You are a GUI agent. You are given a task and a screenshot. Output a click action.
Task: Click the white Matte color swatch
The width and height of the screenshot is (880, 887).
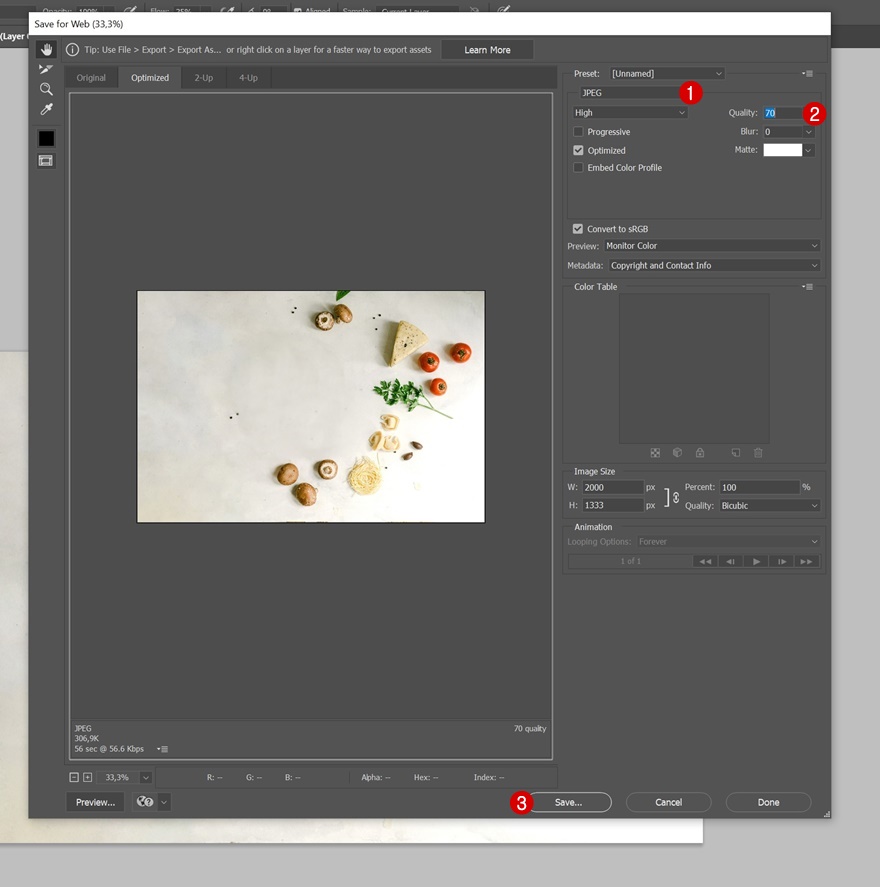click(782, 150)
